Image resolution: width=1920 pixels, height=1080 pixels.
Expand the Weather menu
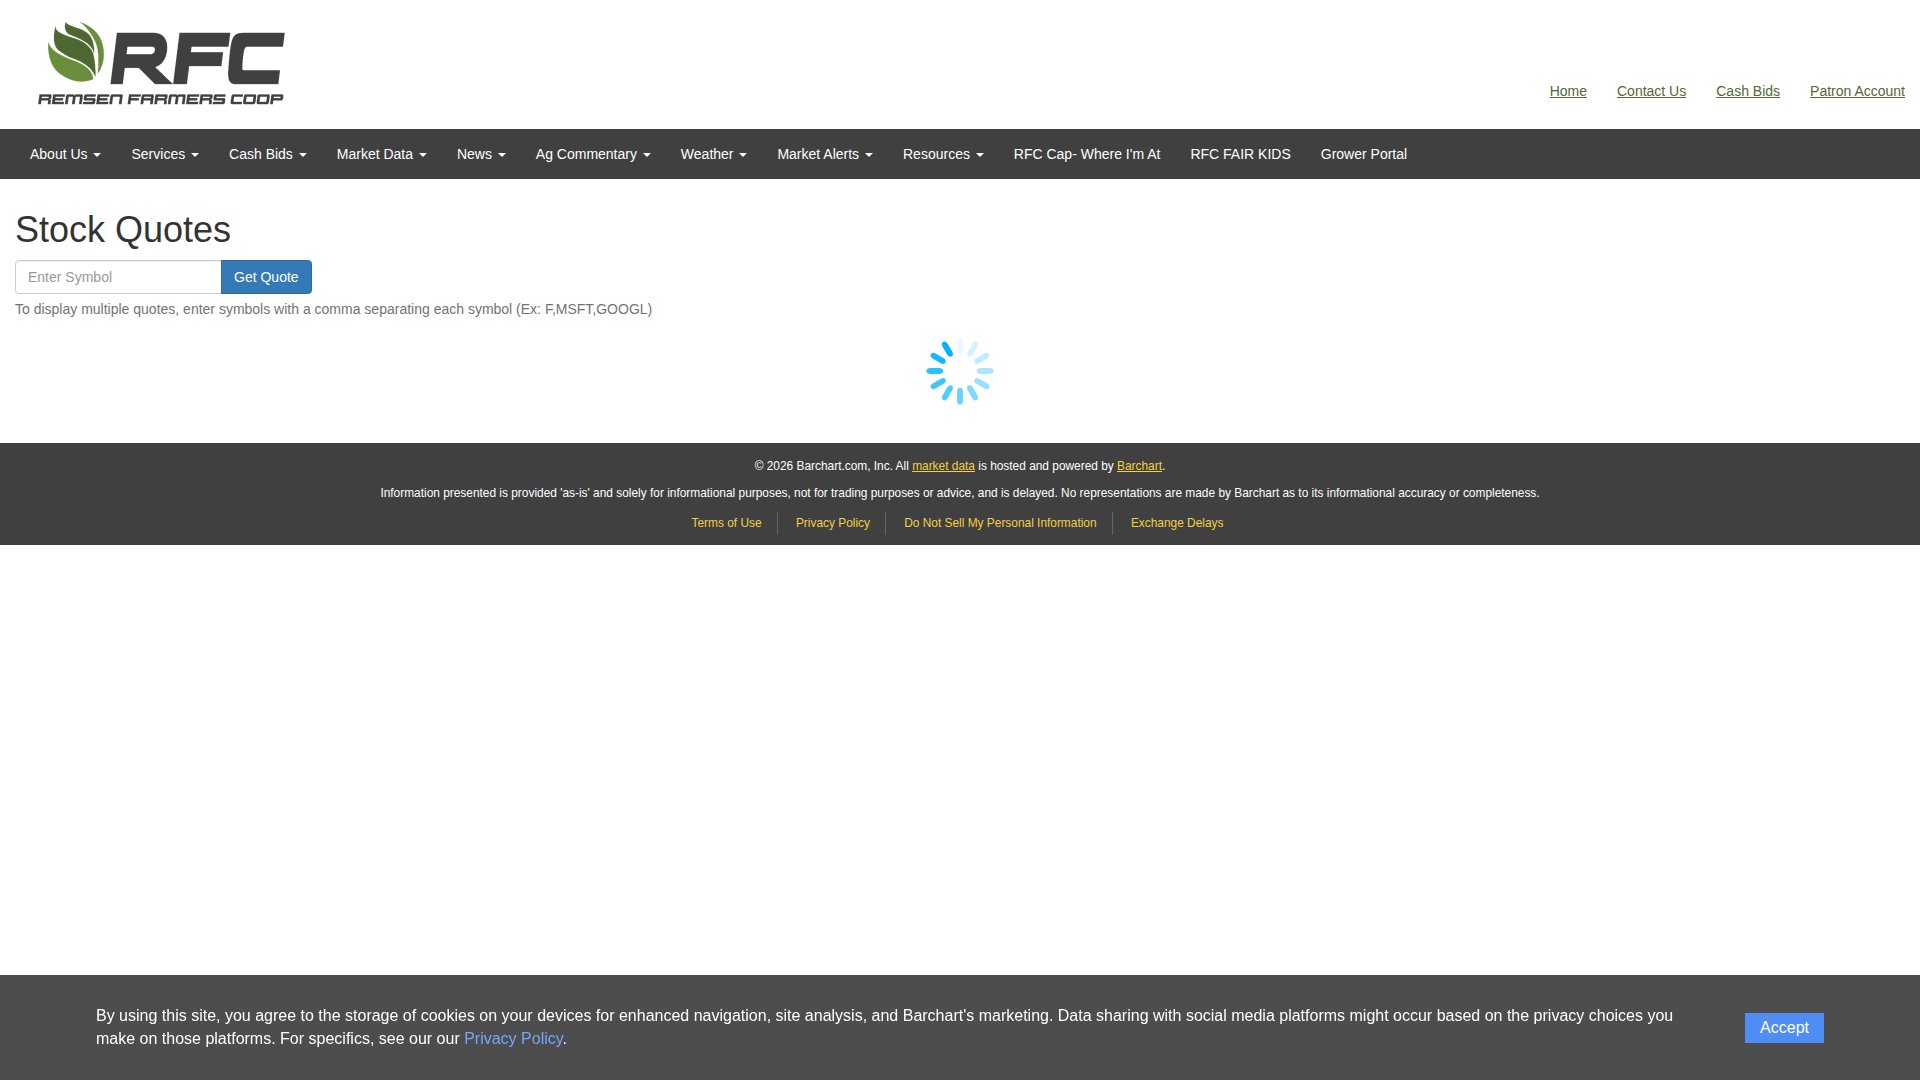click(x=713, y=154)
